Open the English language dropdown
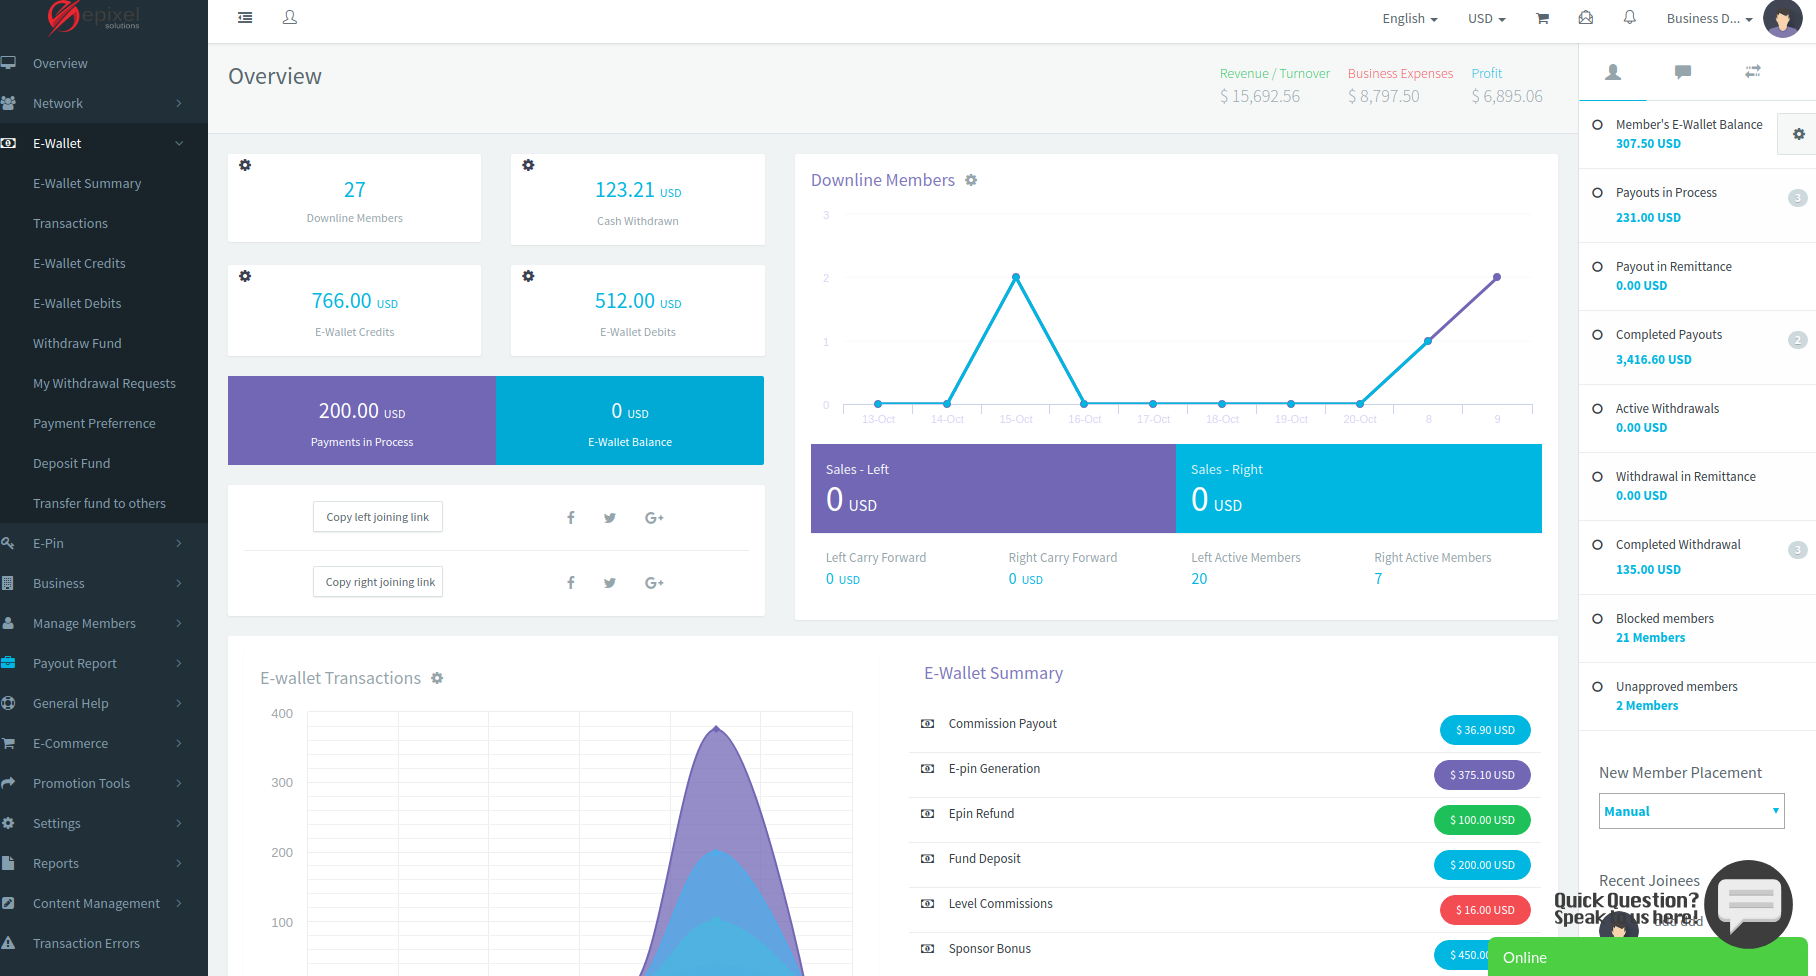The image size is (1816, 976). click(x=1410, y=19)
